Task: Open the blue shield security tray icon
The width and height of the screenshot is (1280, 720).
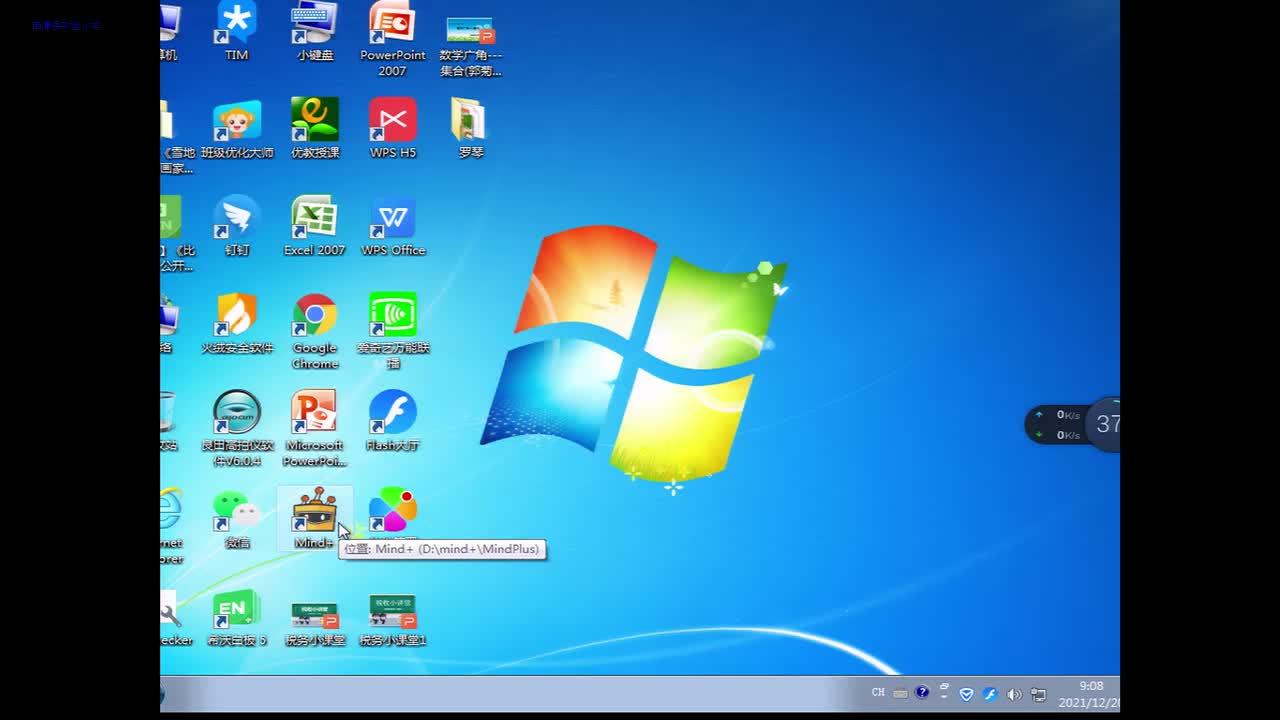Action: [966, 694]
